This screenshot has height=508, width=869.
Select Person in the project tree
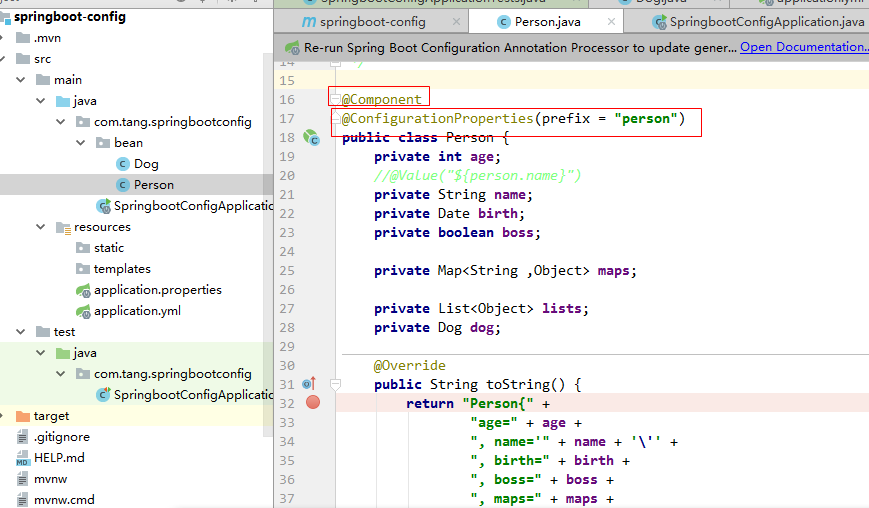pos(154,185)
